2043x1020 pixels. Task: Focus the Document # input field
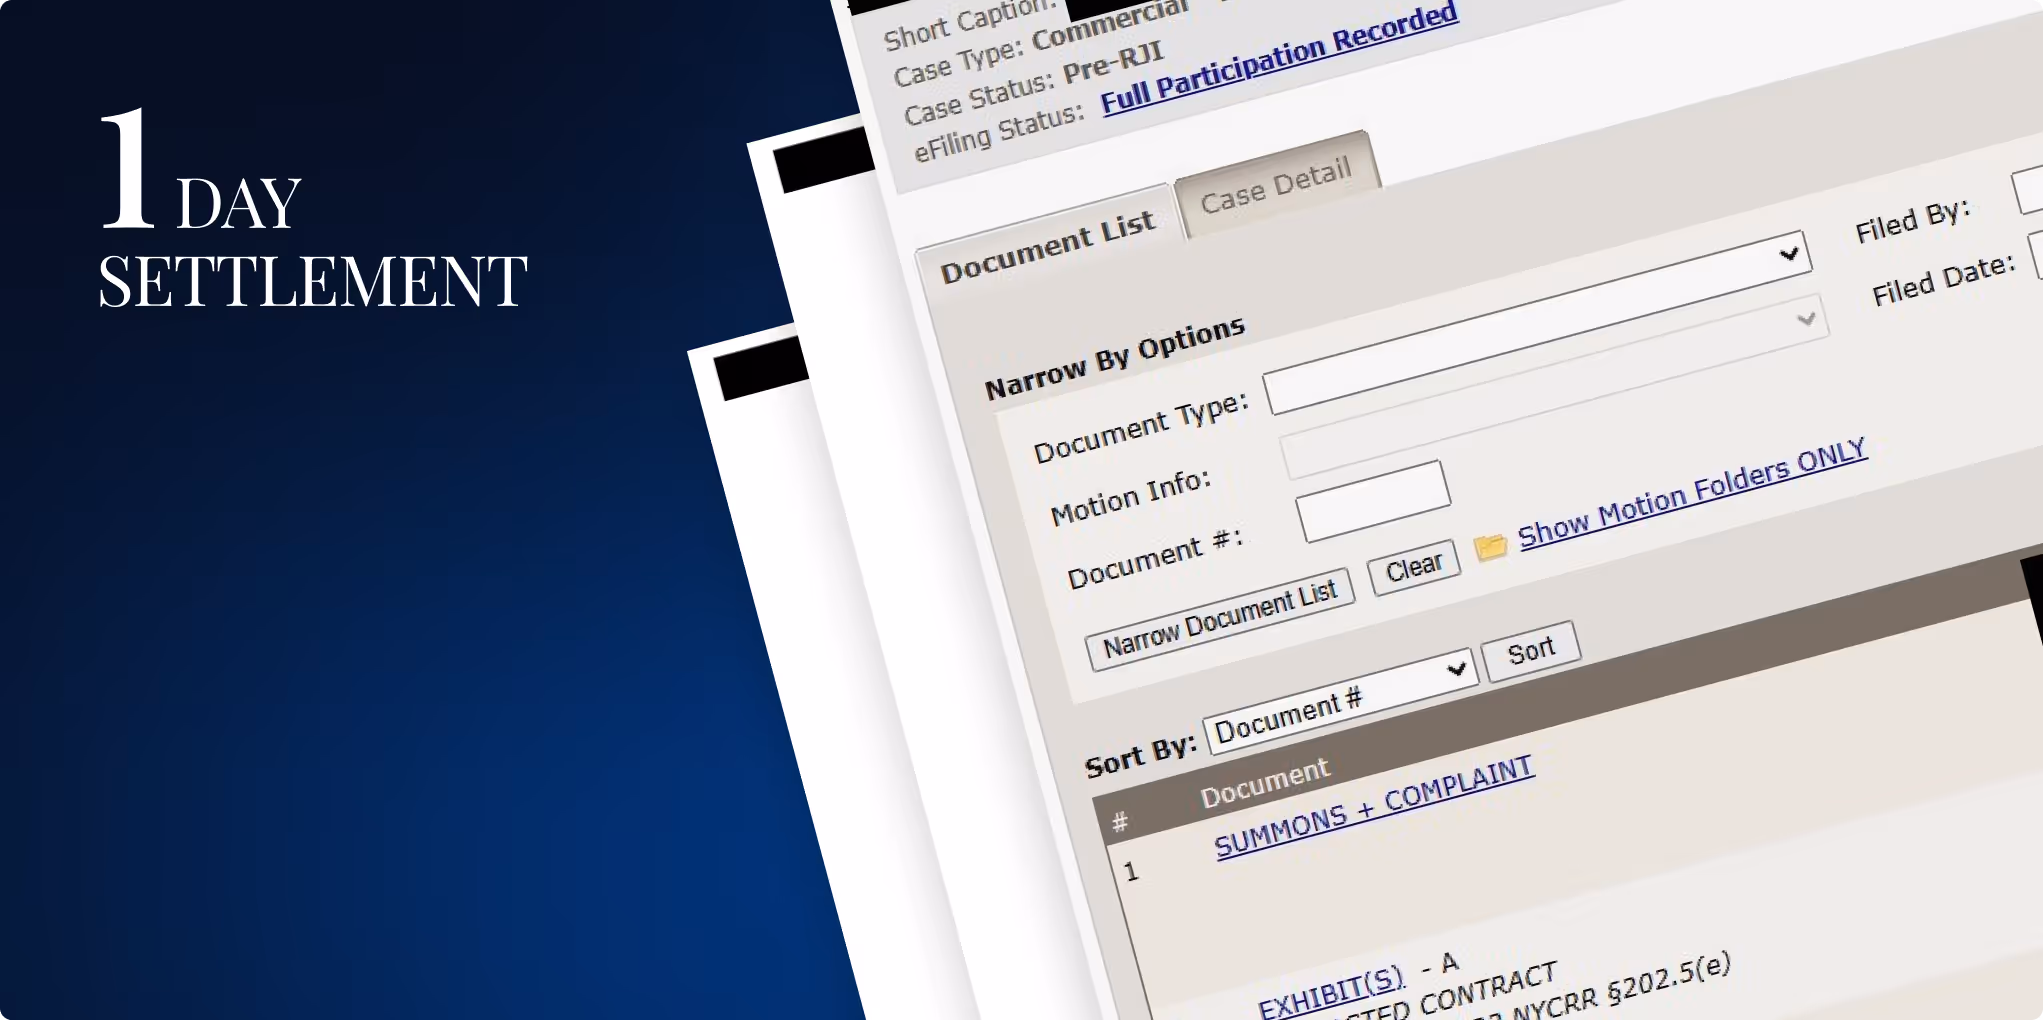pyautogui.click(x=1373, y=500)
